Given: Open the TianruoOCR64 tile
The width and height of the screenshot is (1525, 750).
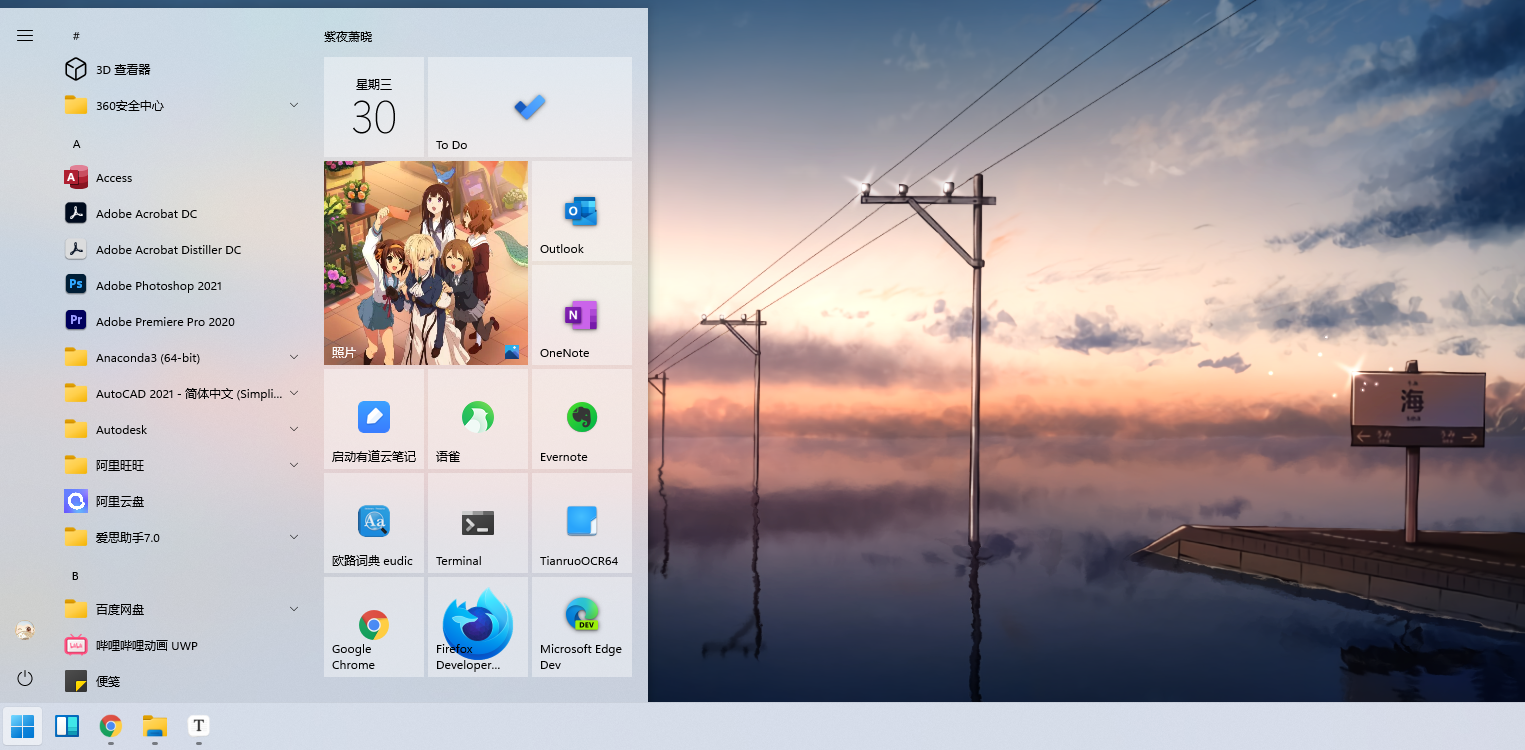Looking at the screenshot, I should [x=582, y=523].
